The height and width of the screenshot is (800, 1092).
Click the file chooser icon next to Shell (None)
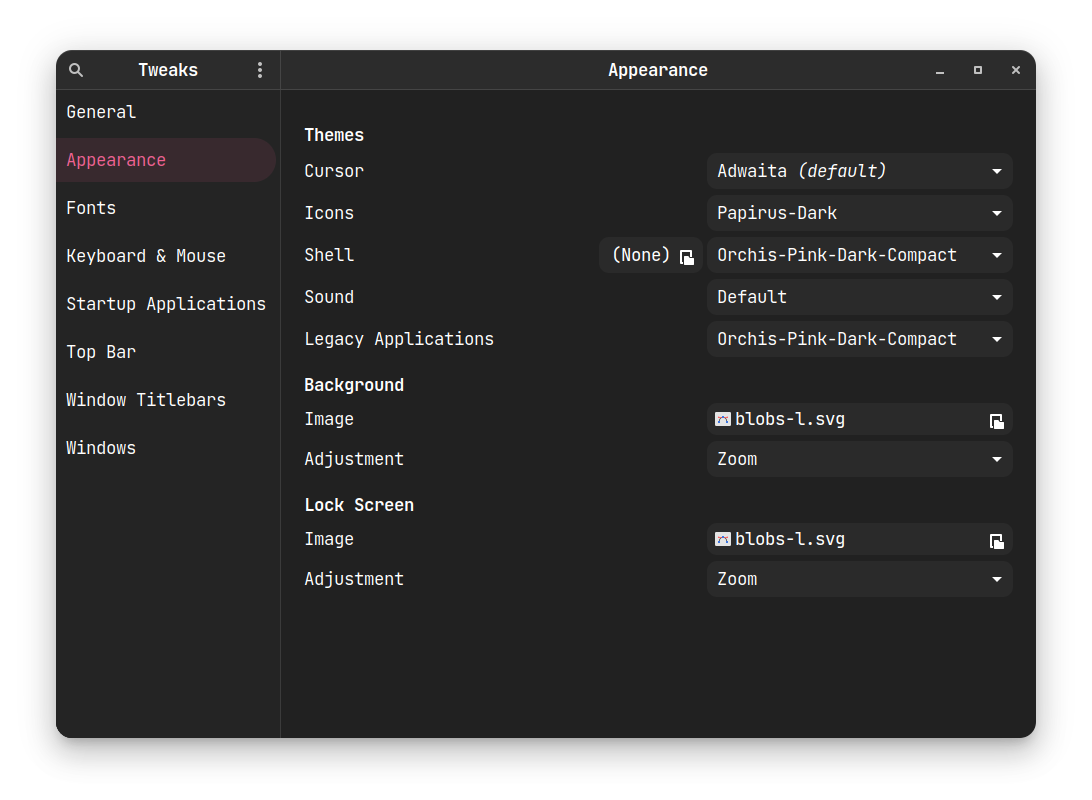click(687, 256)
